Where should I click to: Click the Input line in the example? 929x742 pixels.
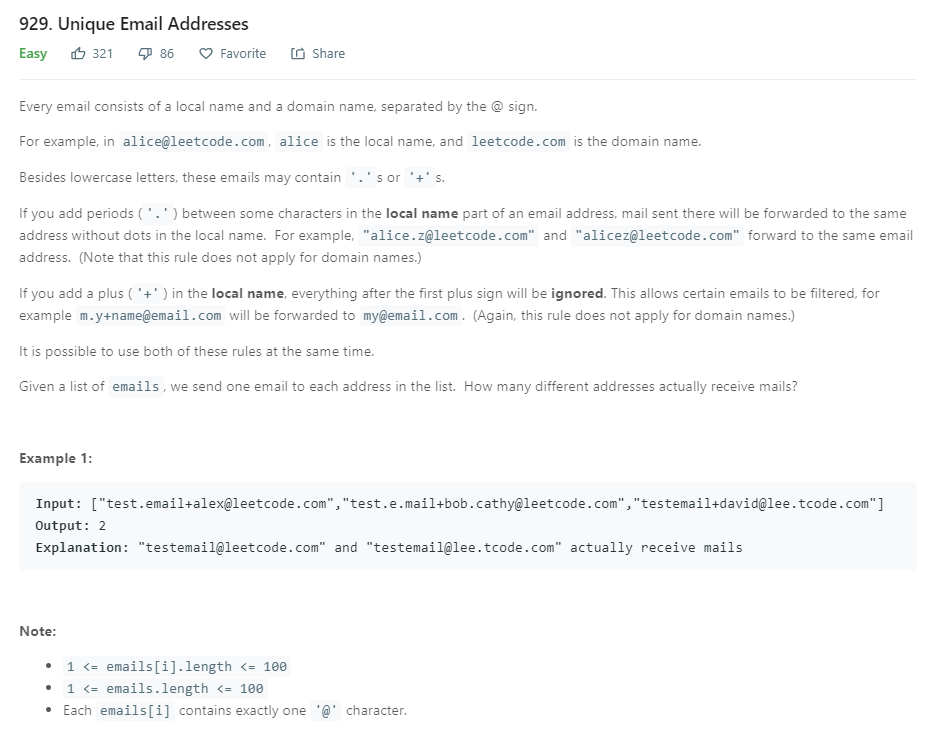459,503
